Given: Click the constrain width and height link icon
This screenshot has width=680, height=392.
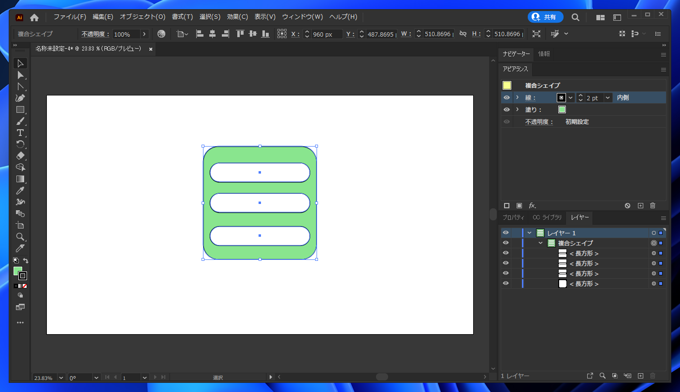Looking at the screenshot, I should coord(463,34).
